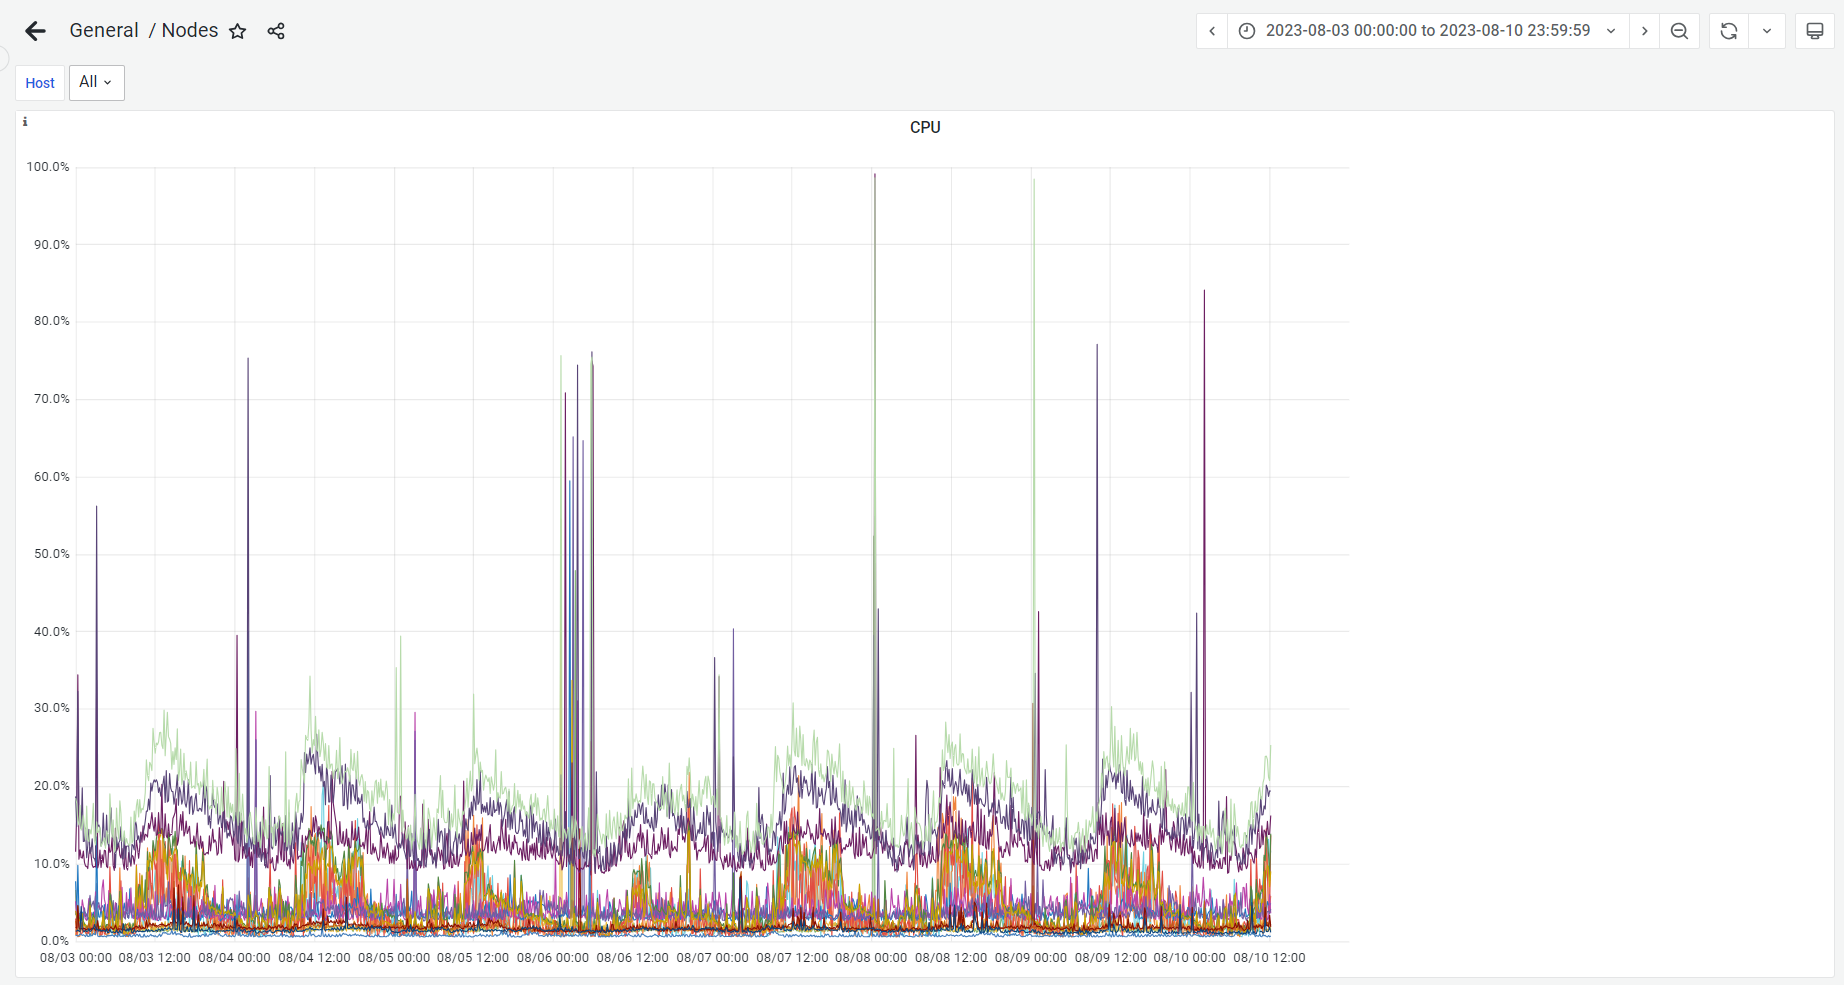Open the share dashboard icon
This screenshot has height=985, width=1844.
click(x=275, y=31)
